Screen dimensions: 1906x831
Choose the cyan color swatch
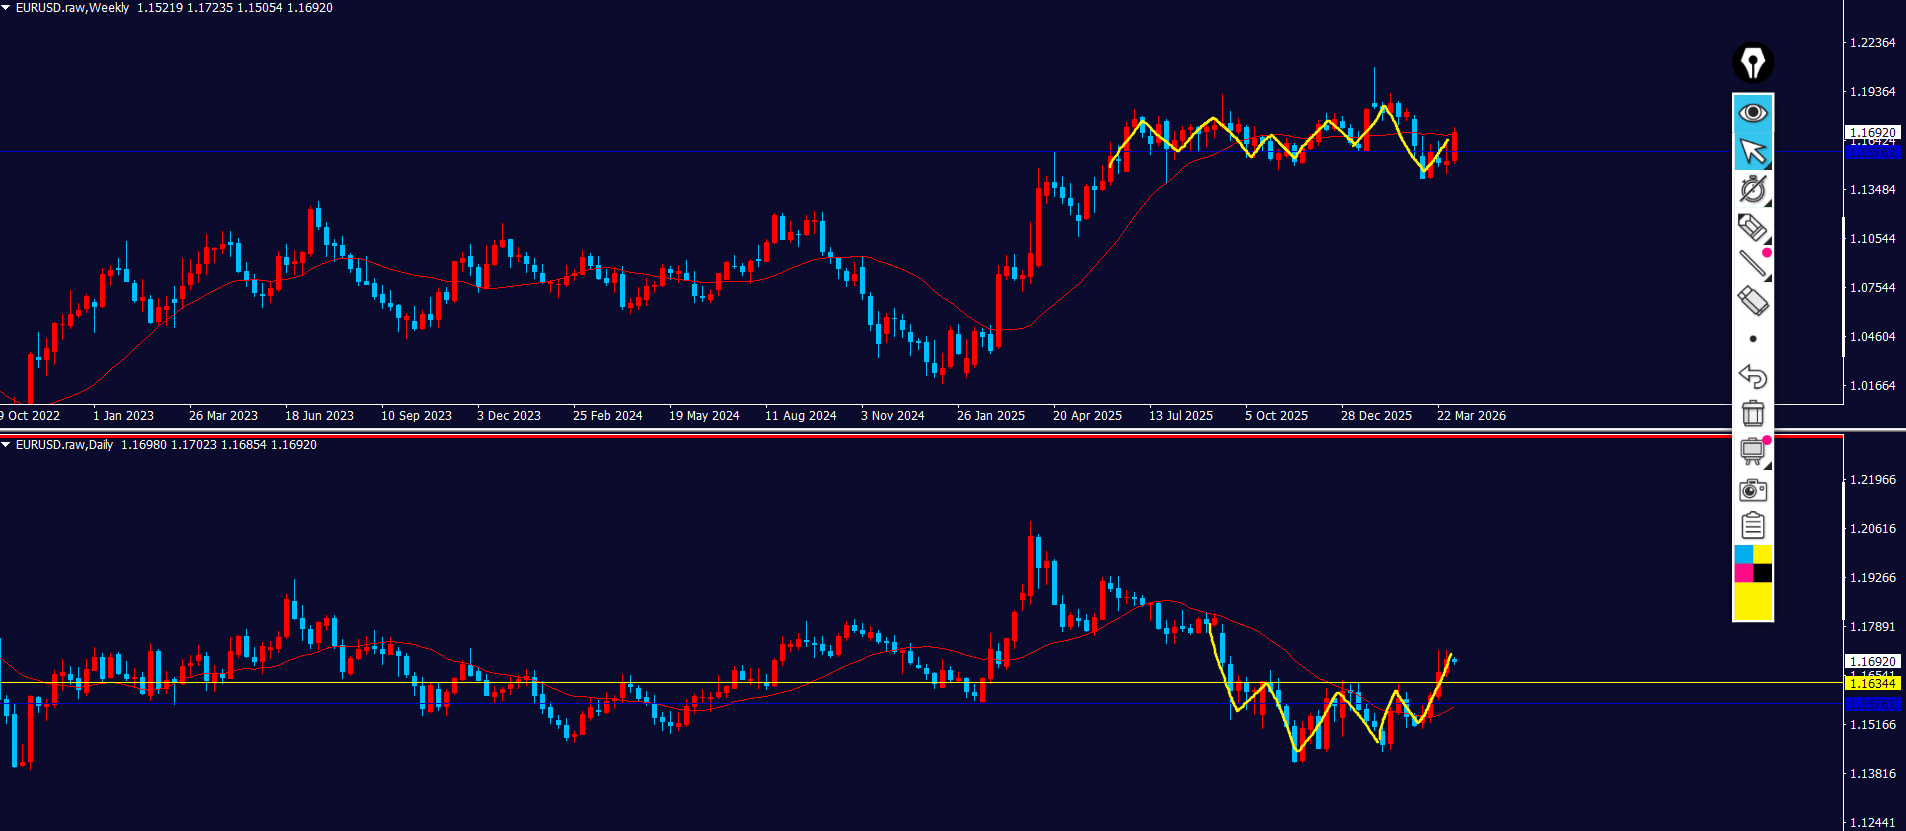pos(1743,555)
